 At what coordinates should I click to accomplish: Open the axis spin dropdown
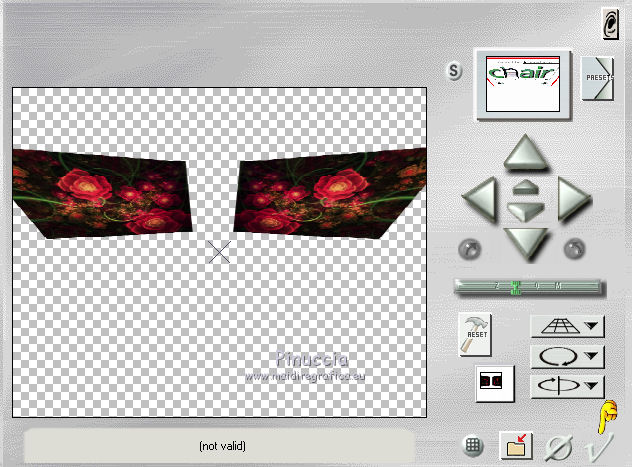point(568,386)
